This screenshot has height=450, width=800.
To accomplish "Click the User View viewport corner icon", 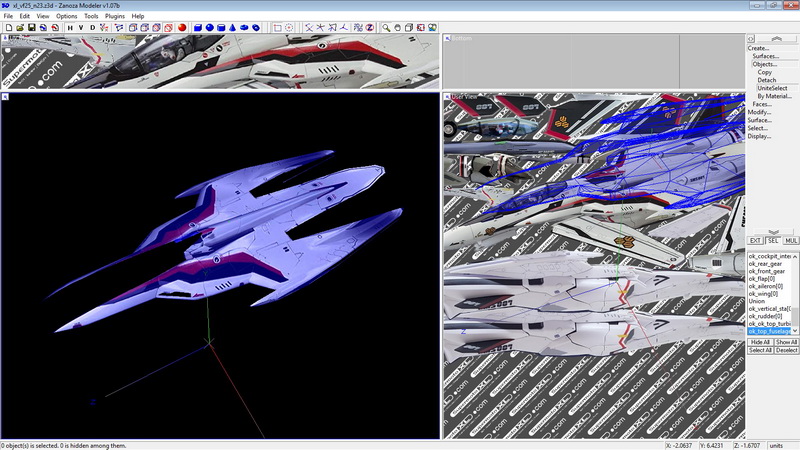I will tap(447, 96).
